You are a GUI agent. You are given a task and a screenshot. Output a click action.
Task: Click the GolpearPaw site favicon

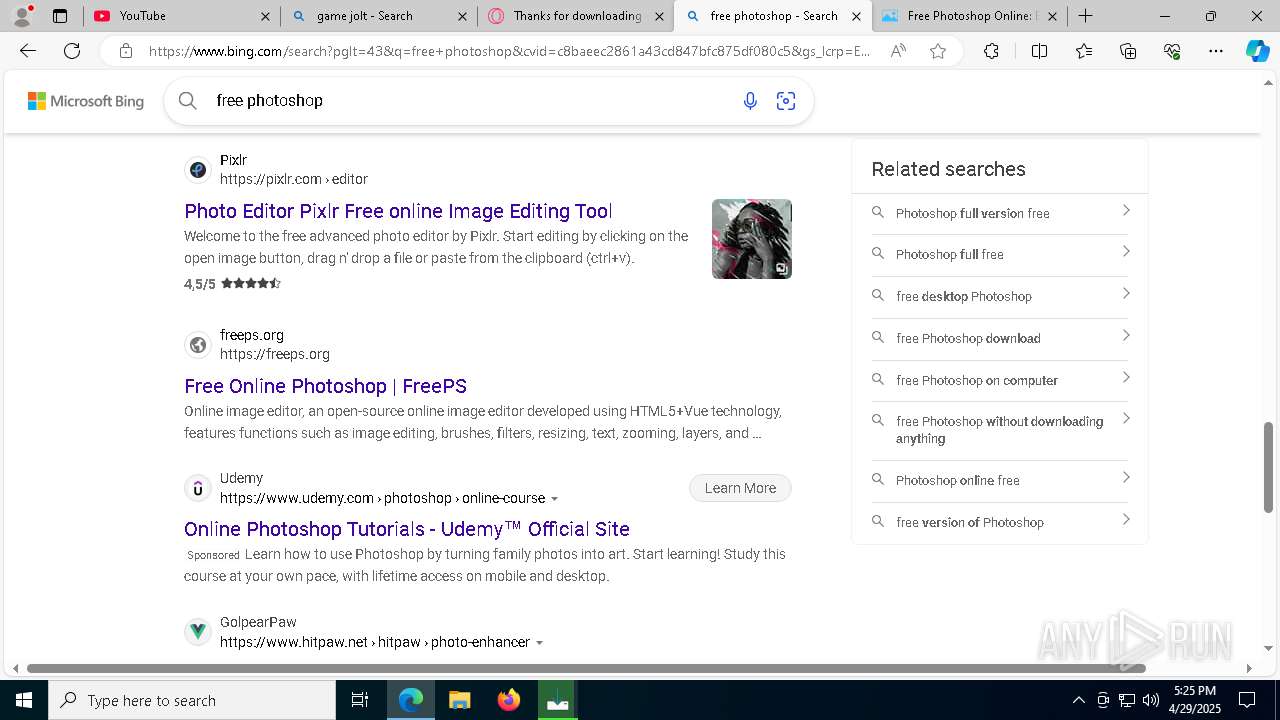click(x=198, y=632)
